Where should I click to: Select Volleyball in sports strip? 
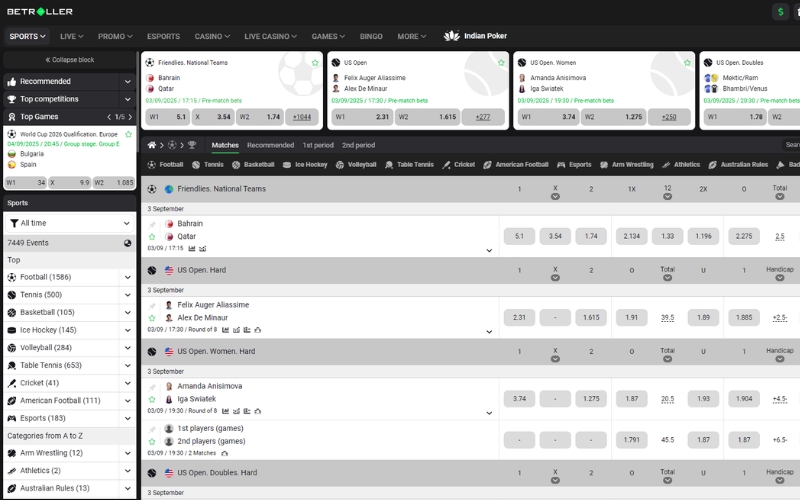tap(356, 164)
